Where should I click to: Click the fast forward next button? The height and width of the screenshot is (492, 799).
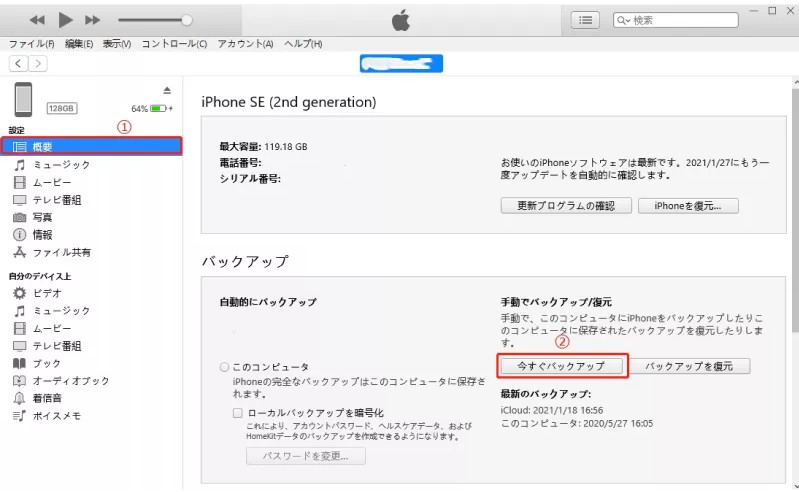[92, 20]
